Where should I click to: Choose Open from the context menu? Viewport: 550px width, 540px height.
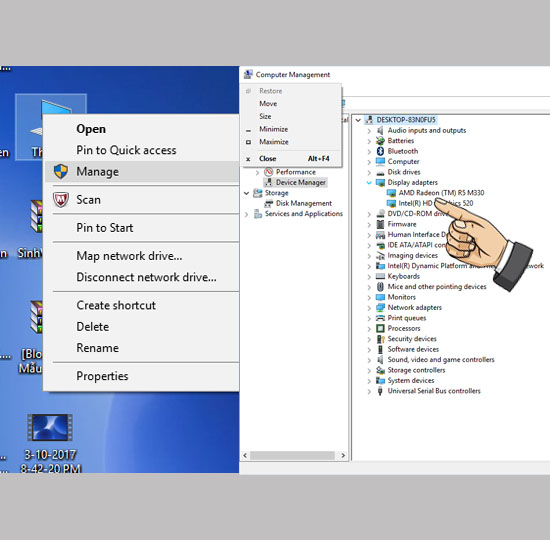[91, 129]
